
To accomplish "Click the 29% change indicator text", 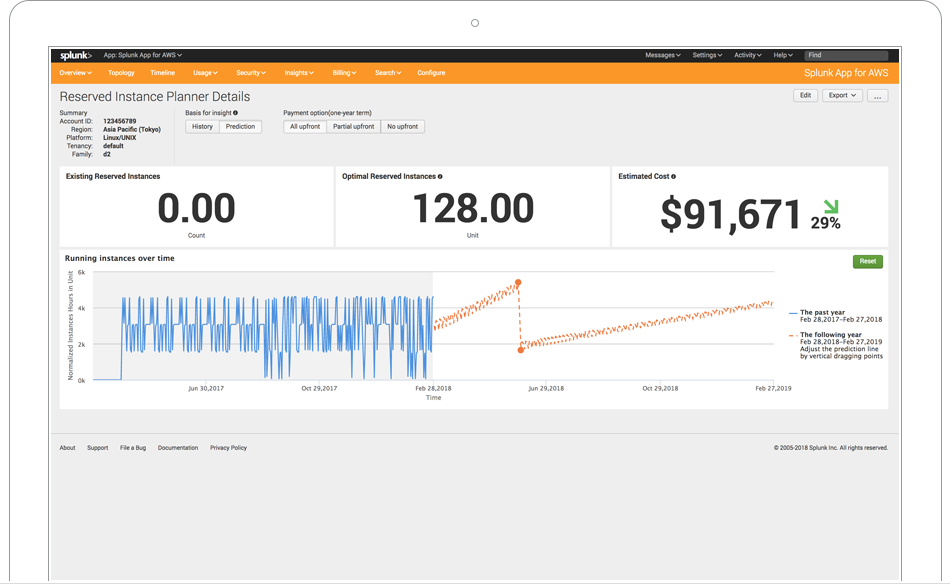I will [826, 224].
